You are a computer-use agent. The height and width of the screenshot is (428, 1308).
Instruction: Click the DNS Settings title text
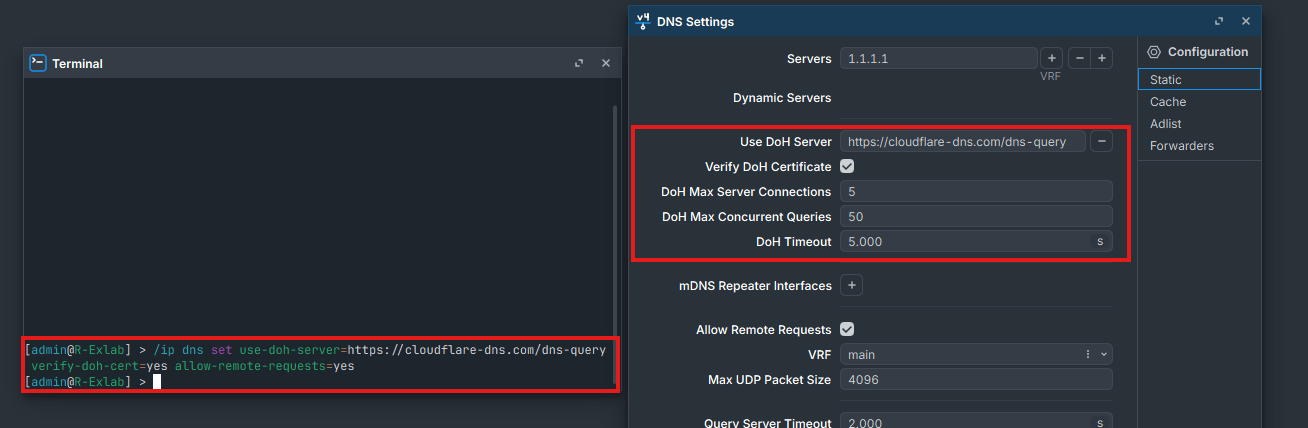pos(695,21)
